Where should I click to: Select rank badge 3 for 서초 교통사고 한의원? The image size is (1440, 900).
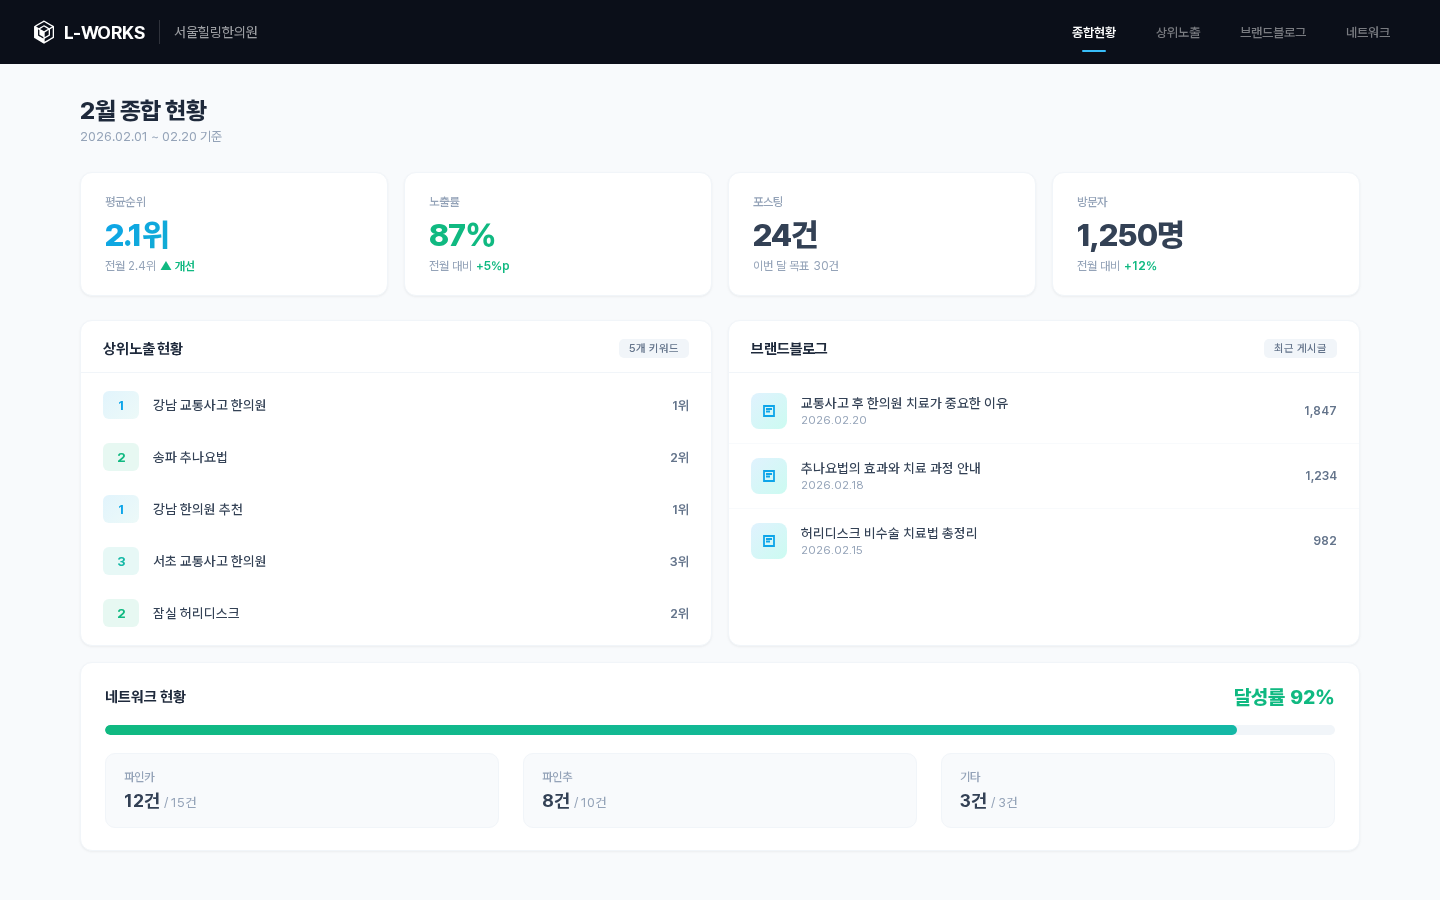(x=121, y=561)
